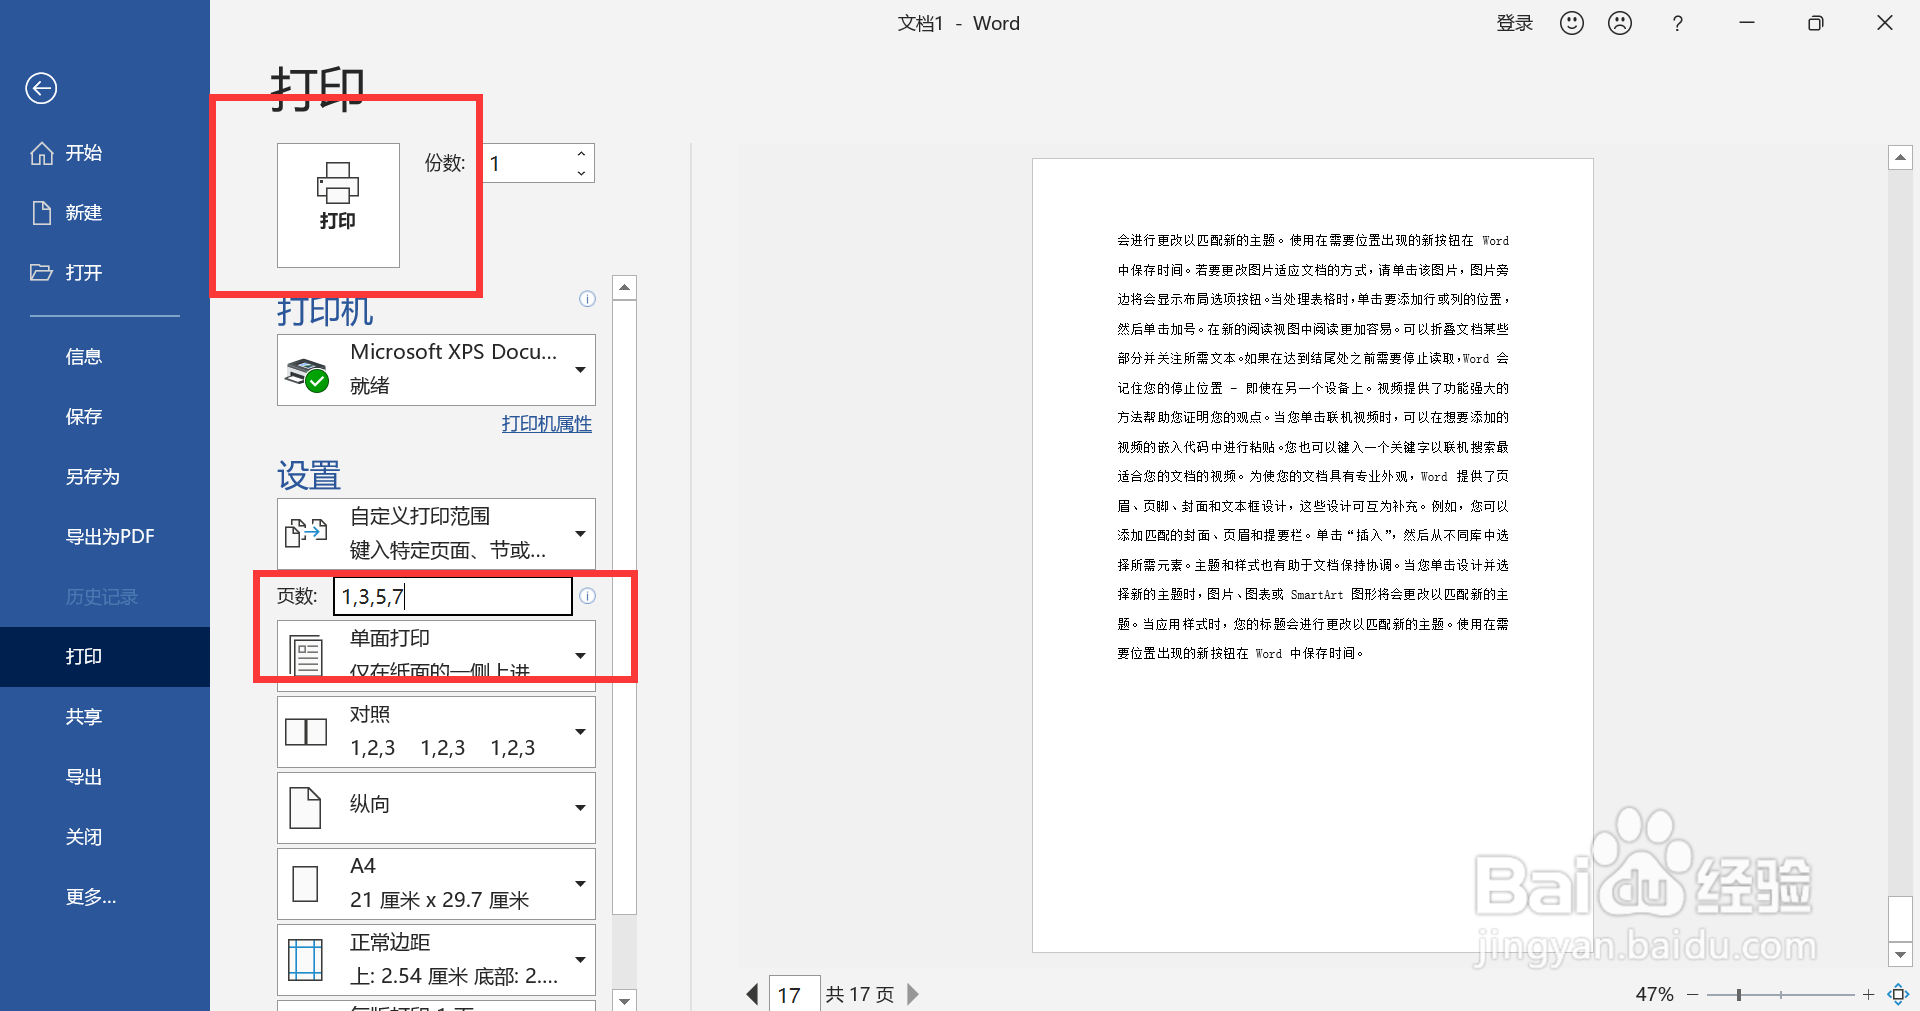Switch to the 共享 (Share) section
Image resolution: width=1920 pixels, height=1011 pixels.
[x=83, y=716]
